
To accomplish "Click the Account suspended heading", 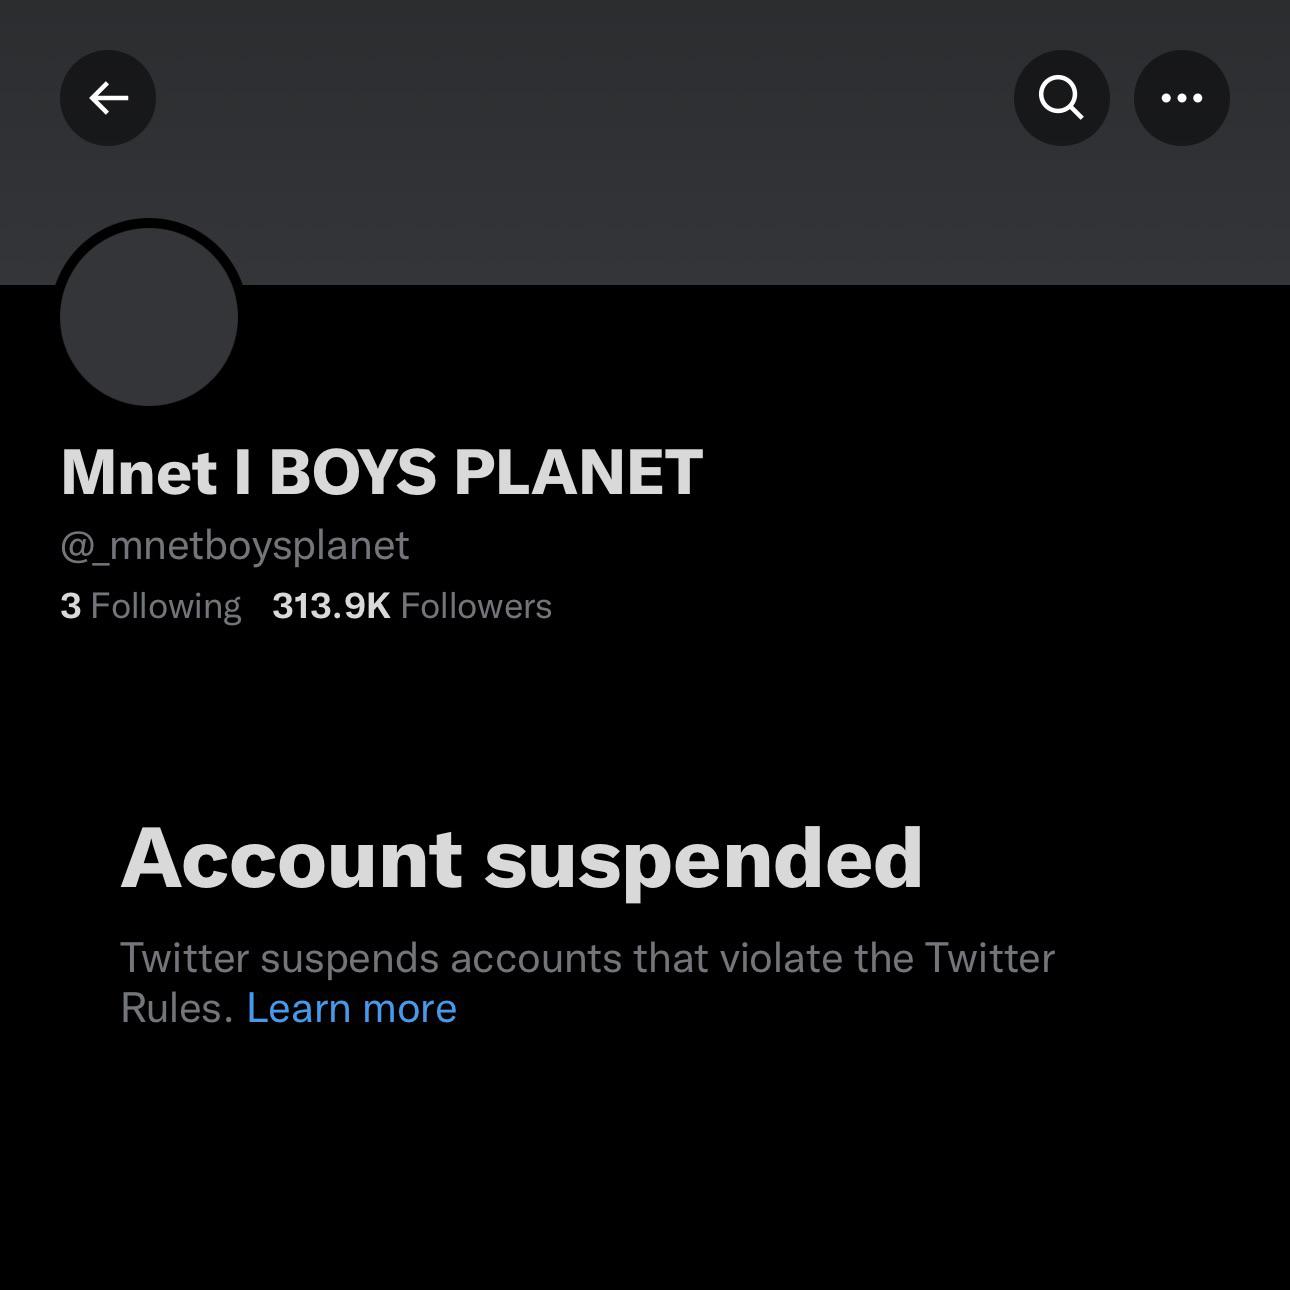I will point(521,858).
